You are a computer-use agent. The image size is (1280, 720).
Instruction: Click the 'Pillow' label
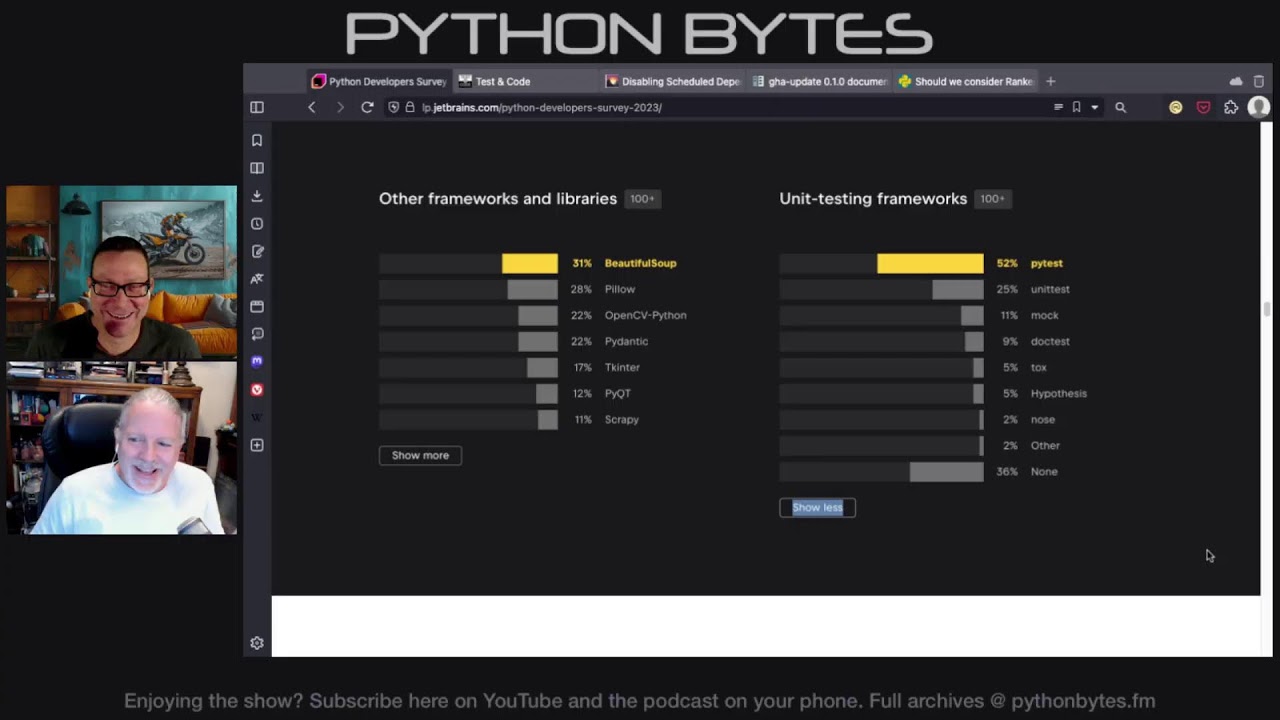pyautogui.click(x=620, y=289)
